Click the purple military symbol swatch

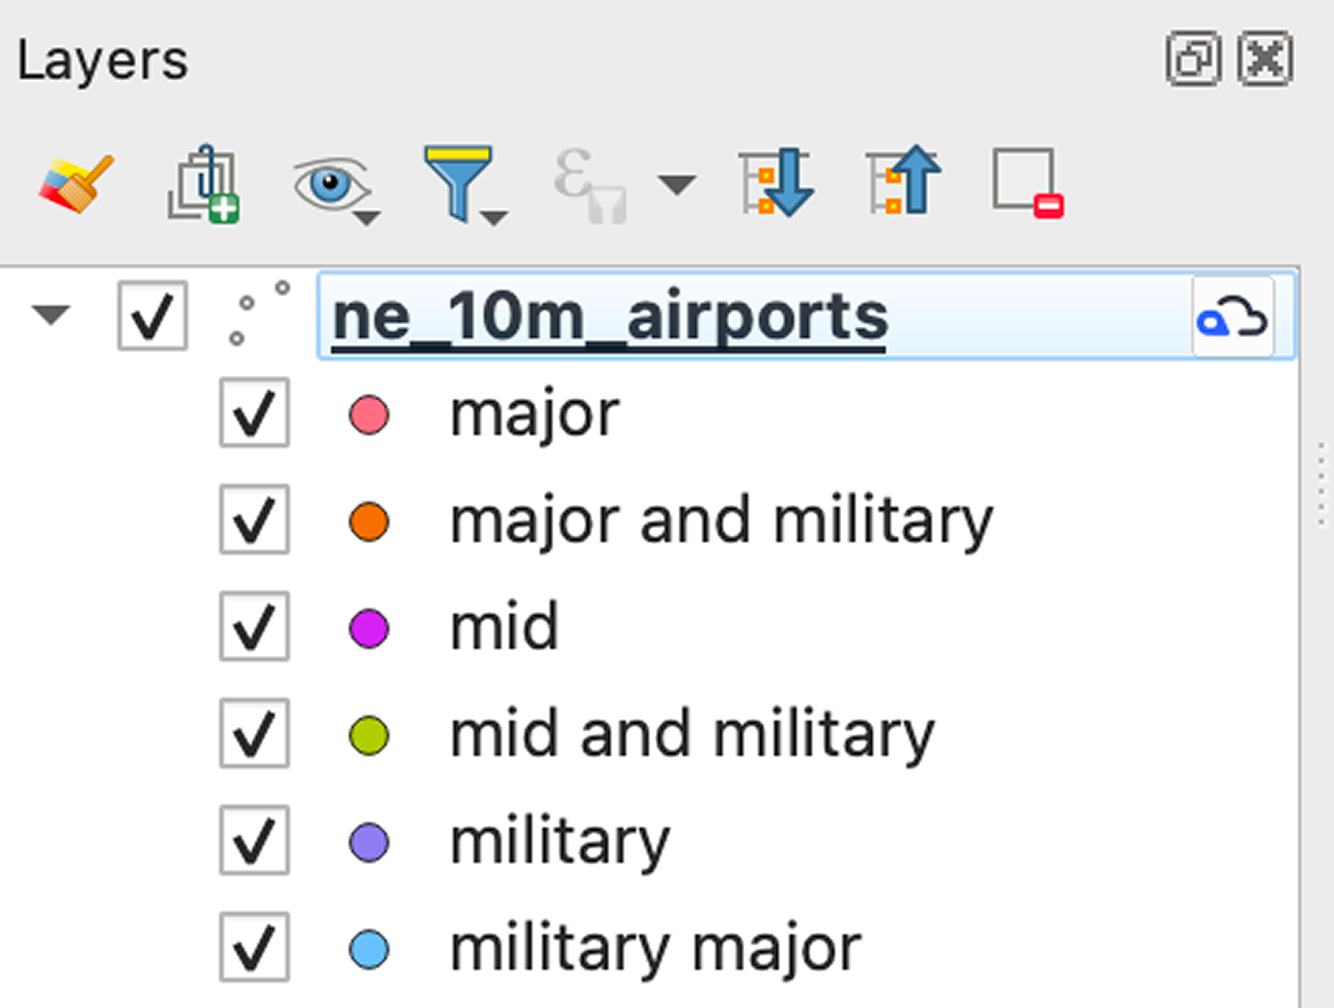coord(369,843)
